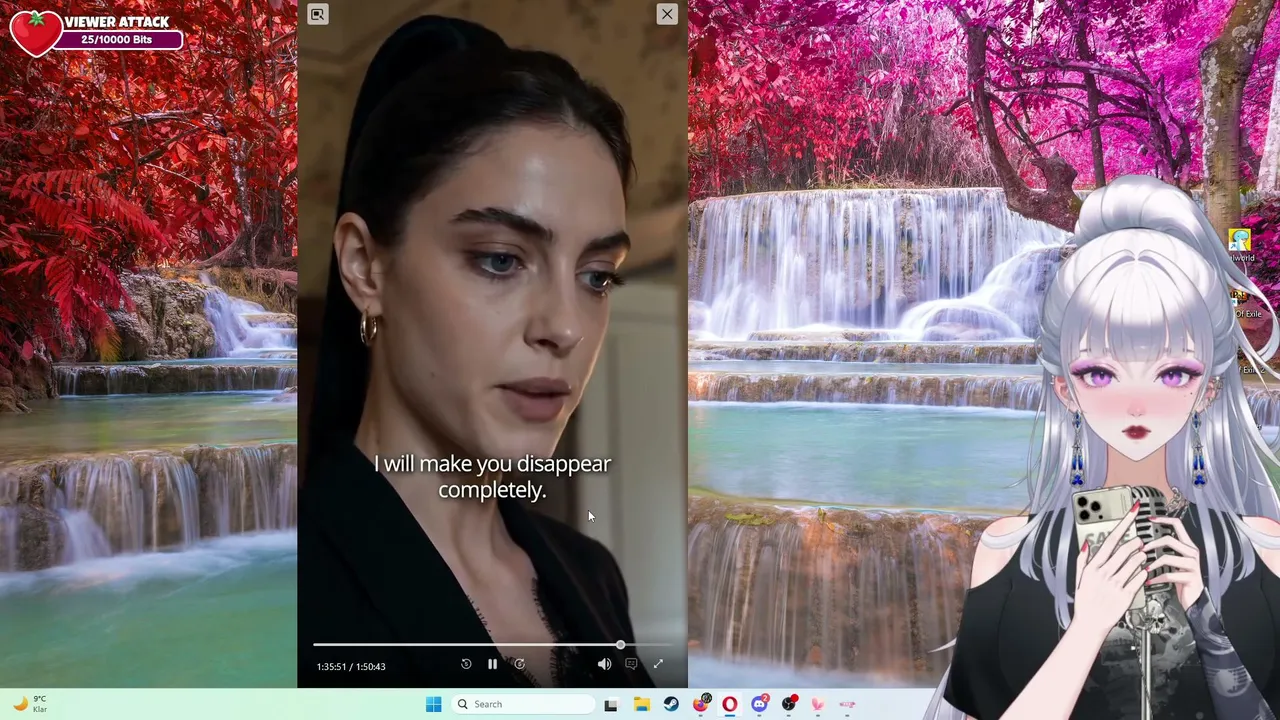Enter fullscreen in the video player
The width and height of the screenshot is (1280, 720).
coord(658,664)
